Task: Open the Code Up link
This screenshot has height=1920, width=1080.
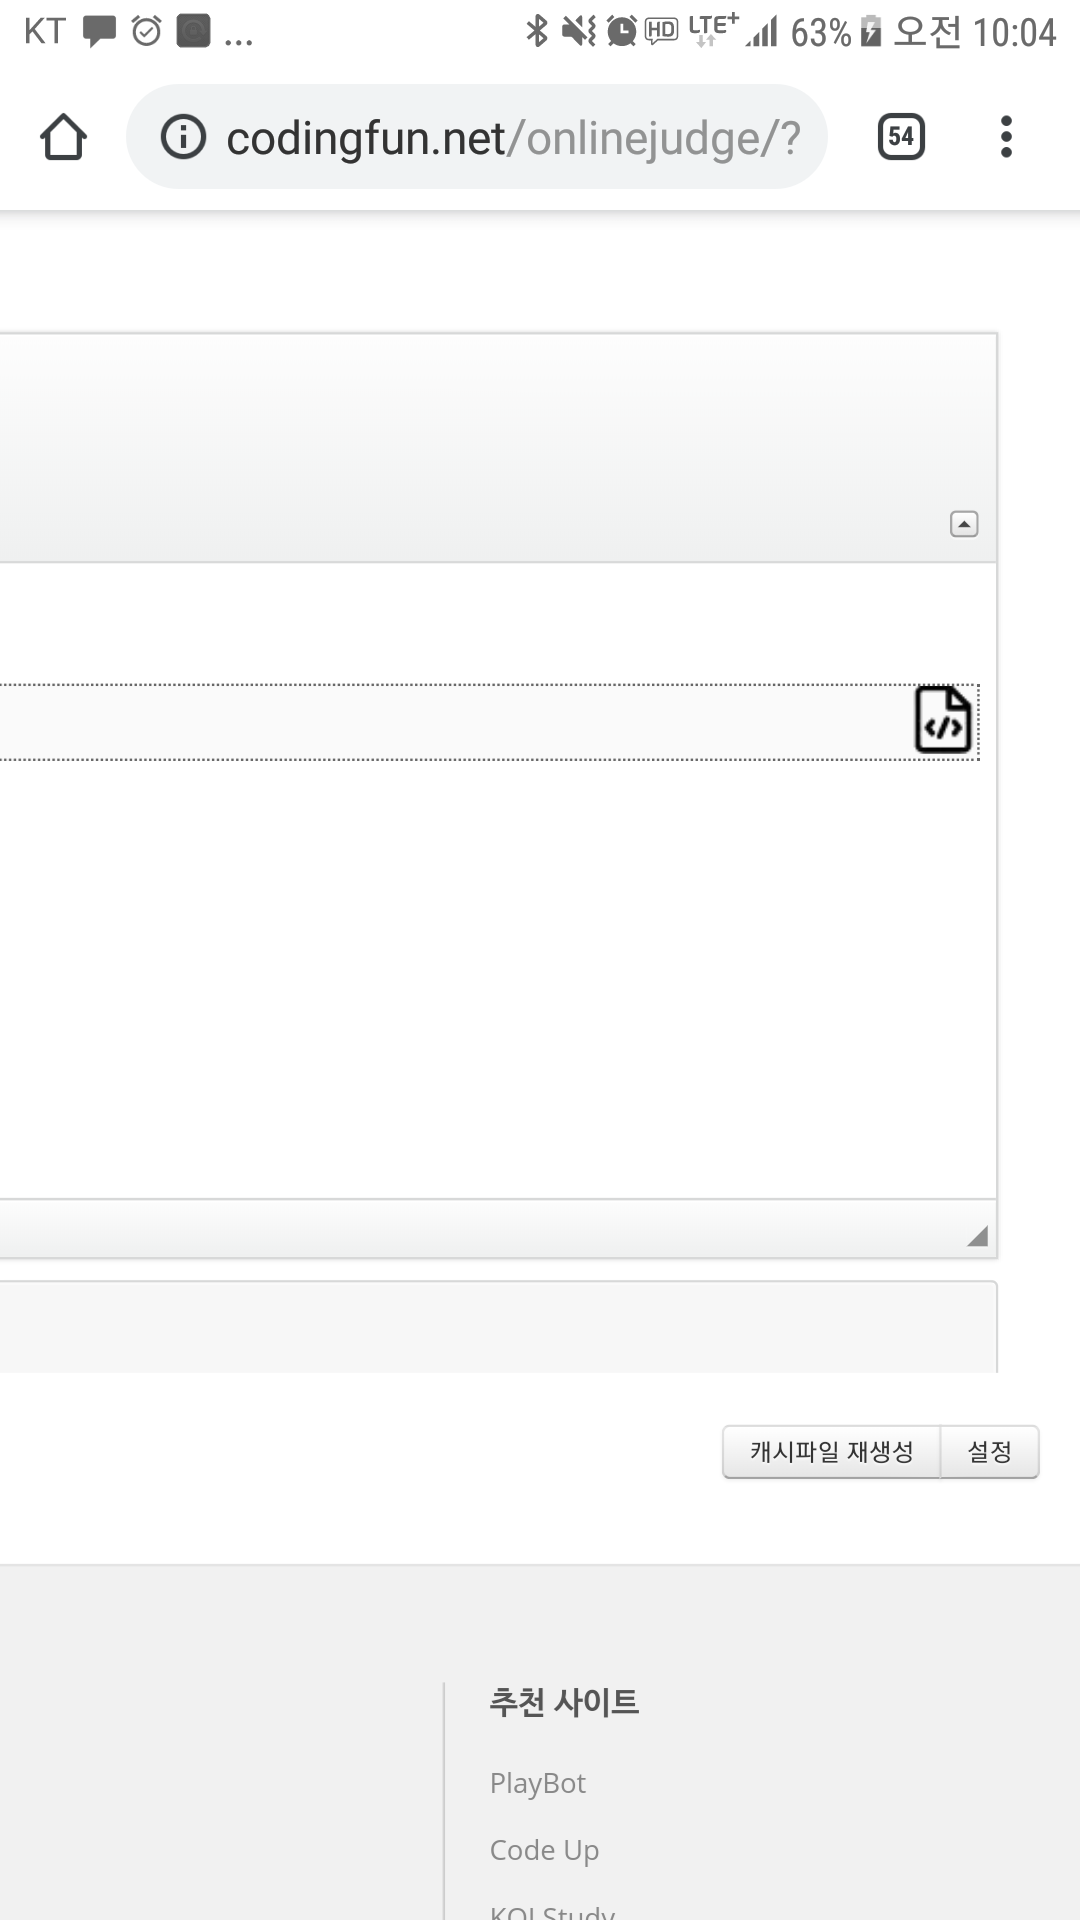Action: [x=544, y=1850]
